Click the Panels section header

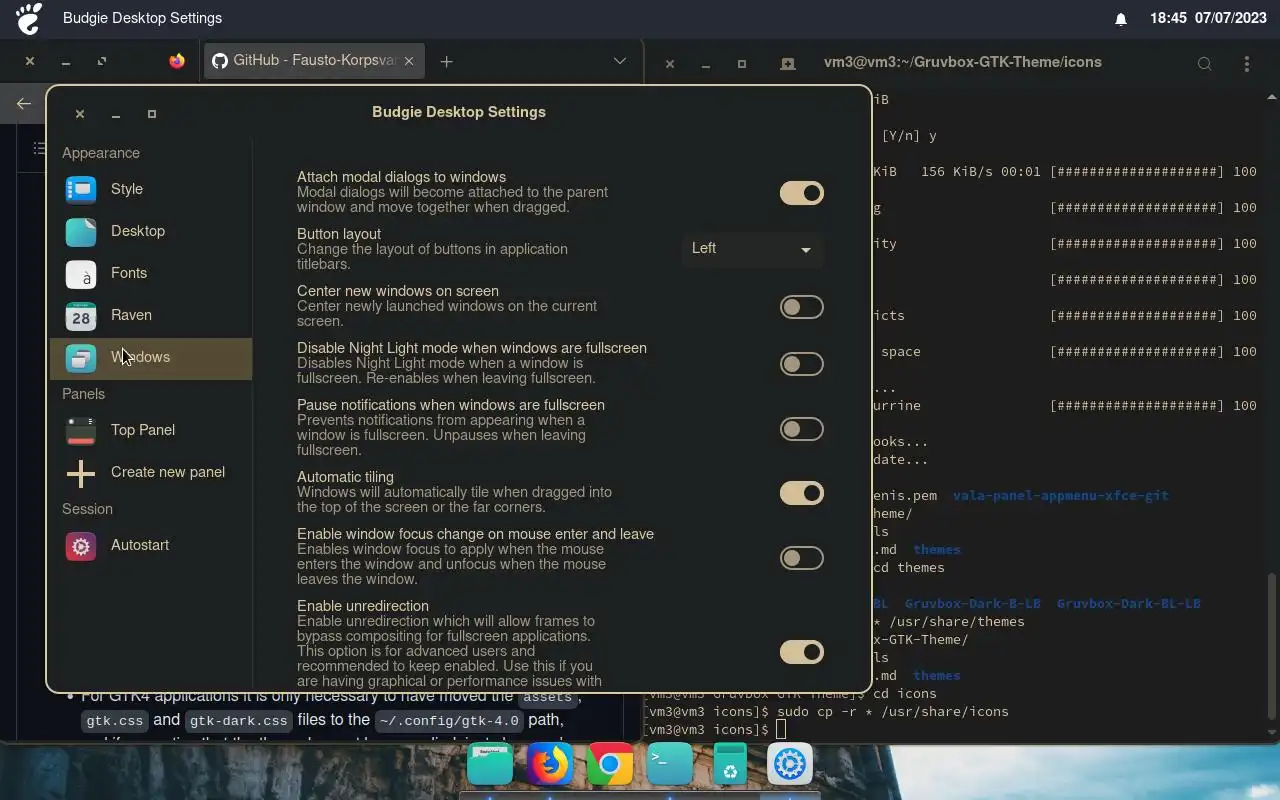(x=83, y=394)
